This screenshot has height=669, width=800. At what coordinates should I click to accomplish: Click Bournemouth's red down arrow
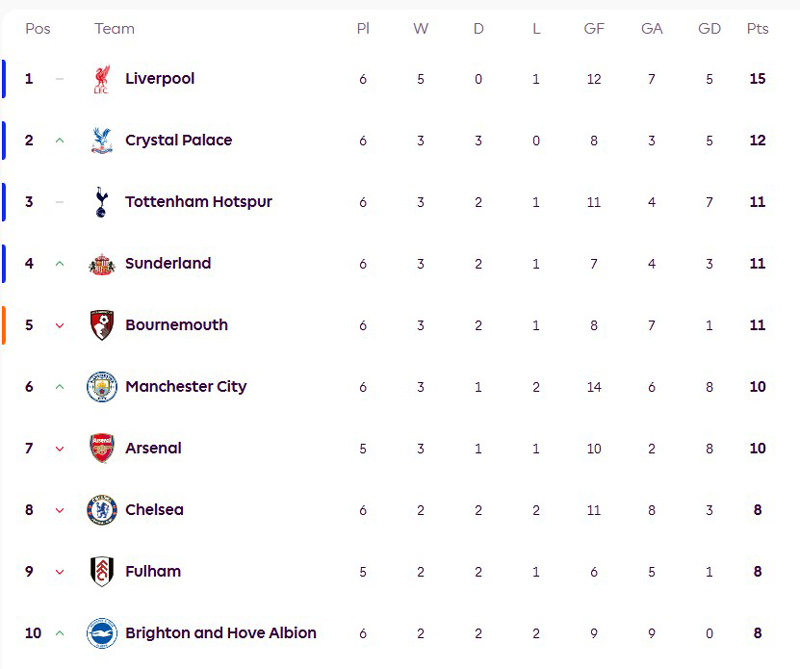59,326
